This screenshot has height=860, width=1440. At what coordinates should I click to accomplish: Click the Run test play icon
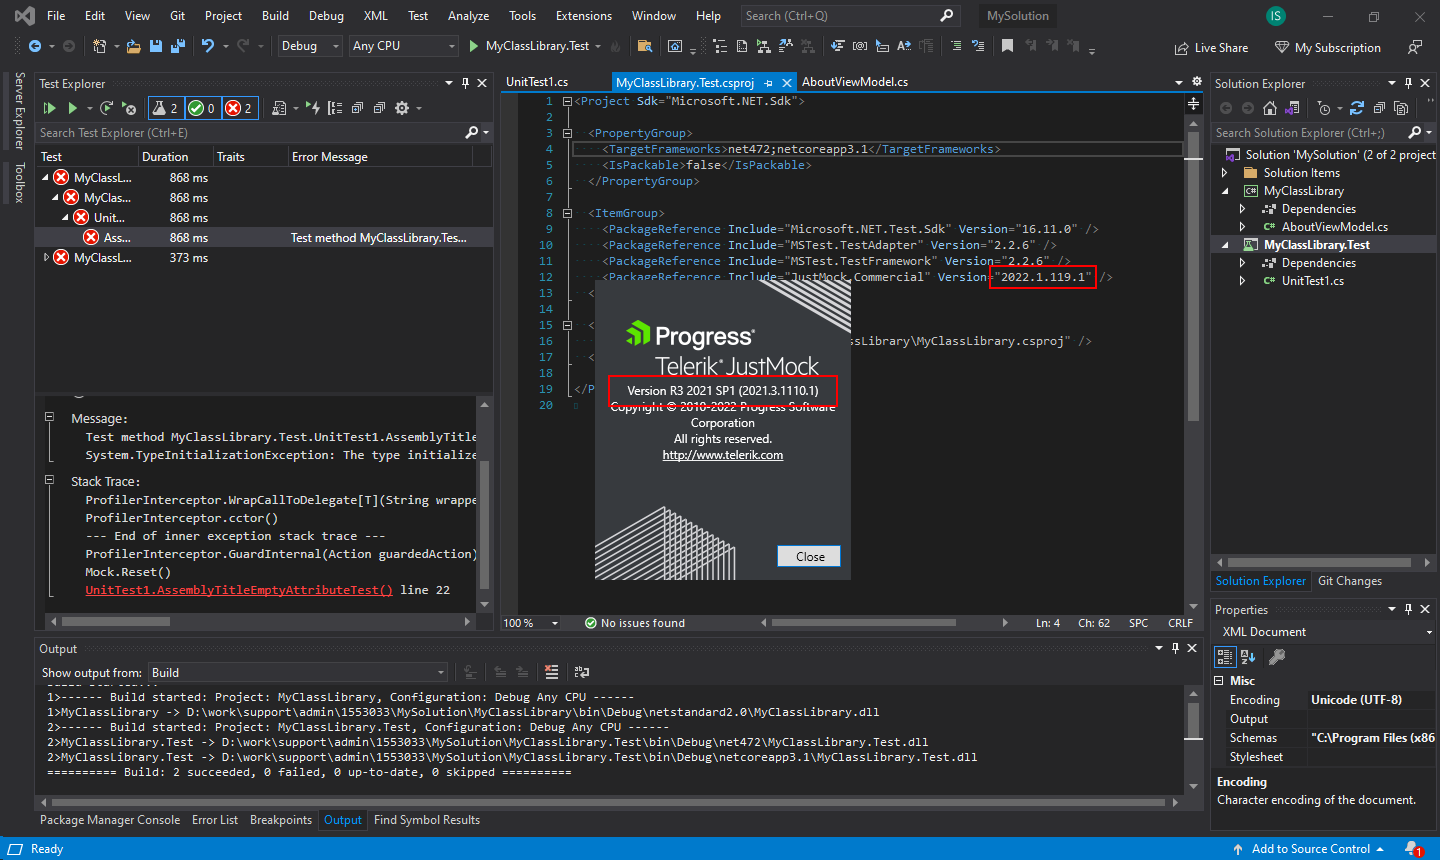[72, 108]
